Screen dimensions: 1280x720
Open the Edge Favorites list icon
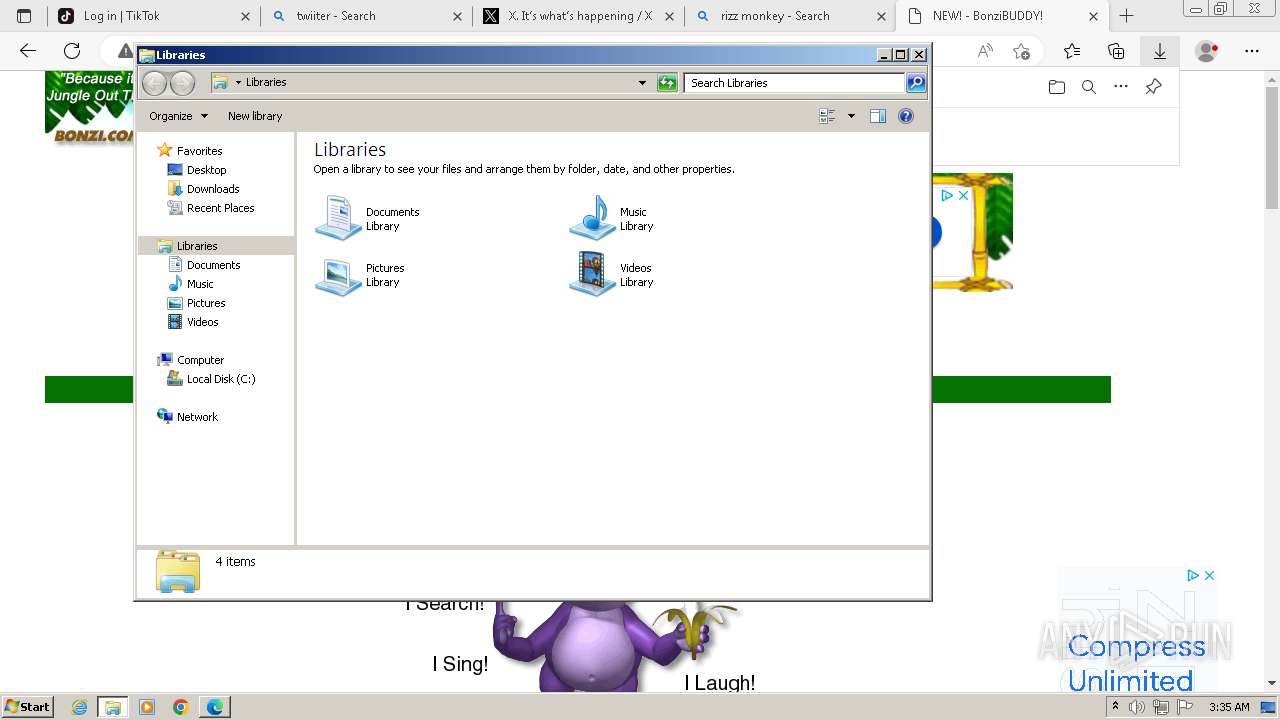coord(1072,51)
